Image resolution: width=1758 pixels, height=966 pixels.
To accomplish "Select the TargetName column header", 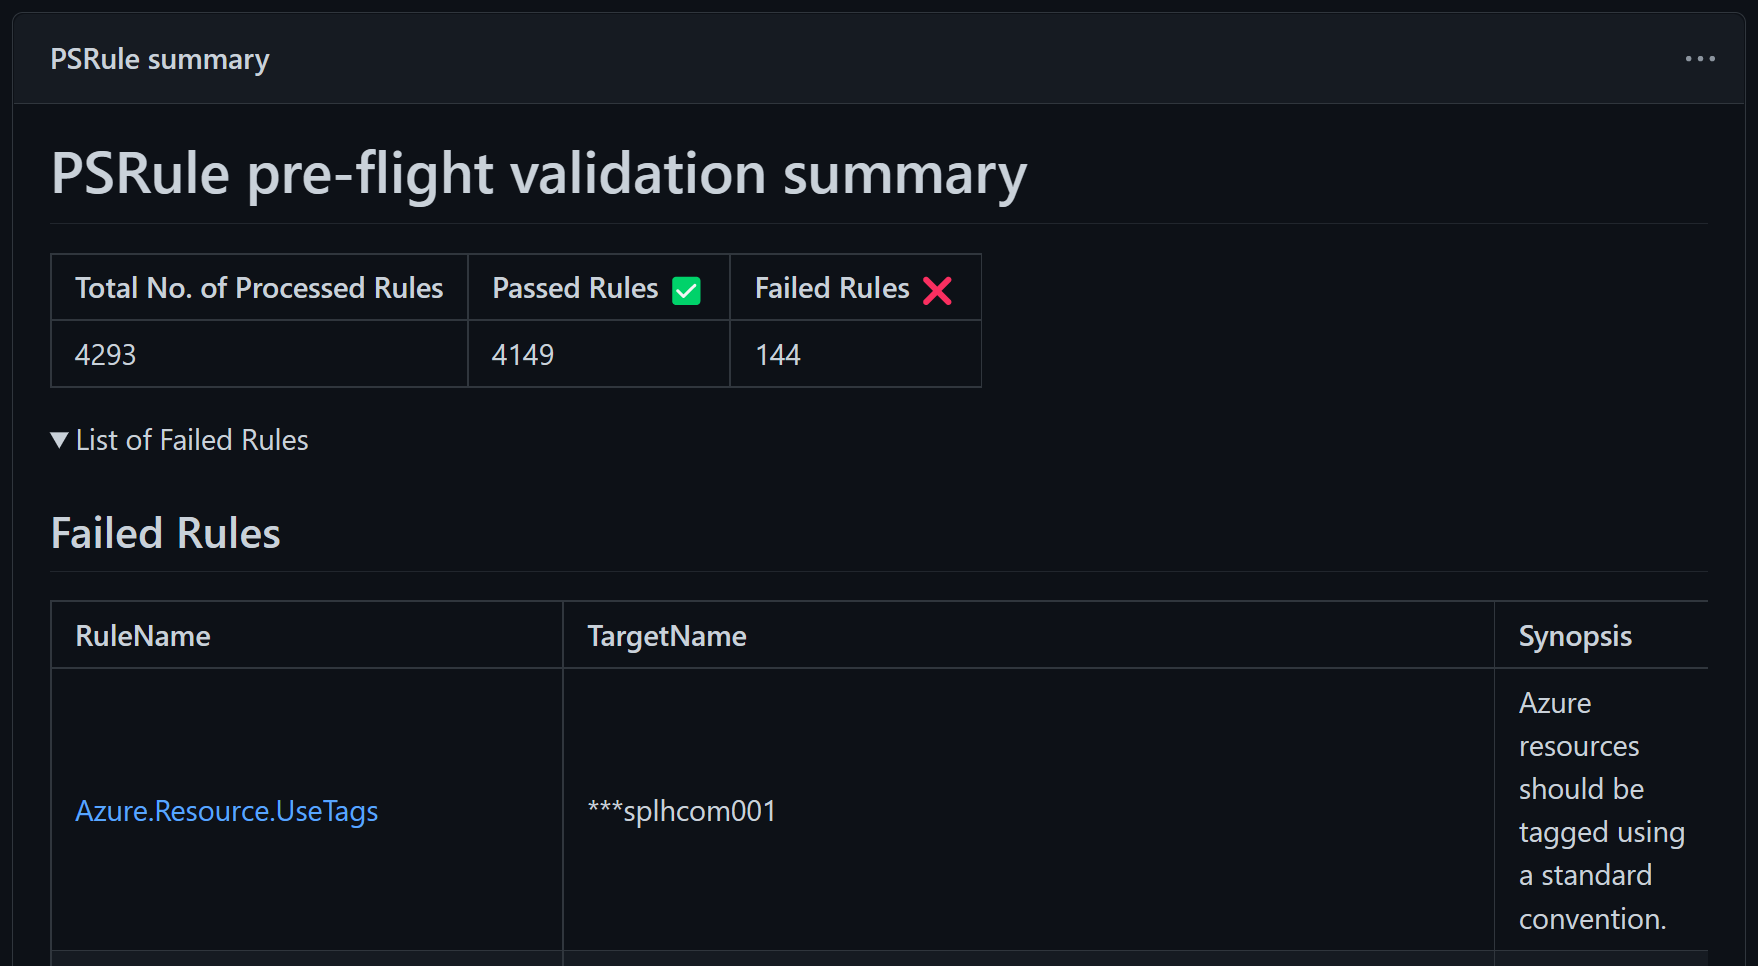I will coord(666,635).
